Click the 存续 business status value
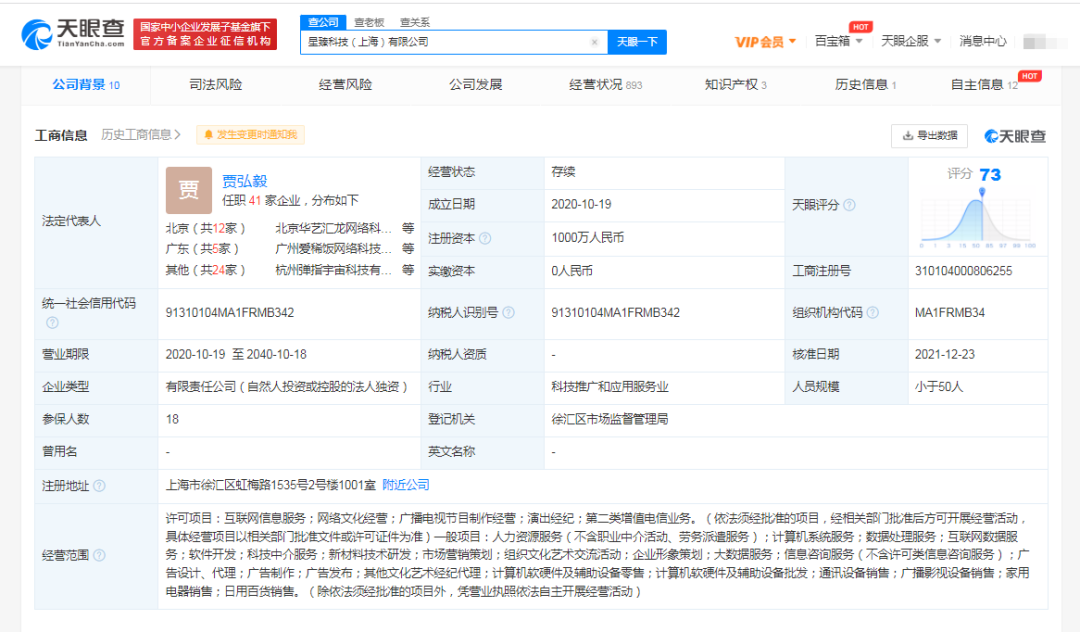1080x632 pixels. click(563, 172)
